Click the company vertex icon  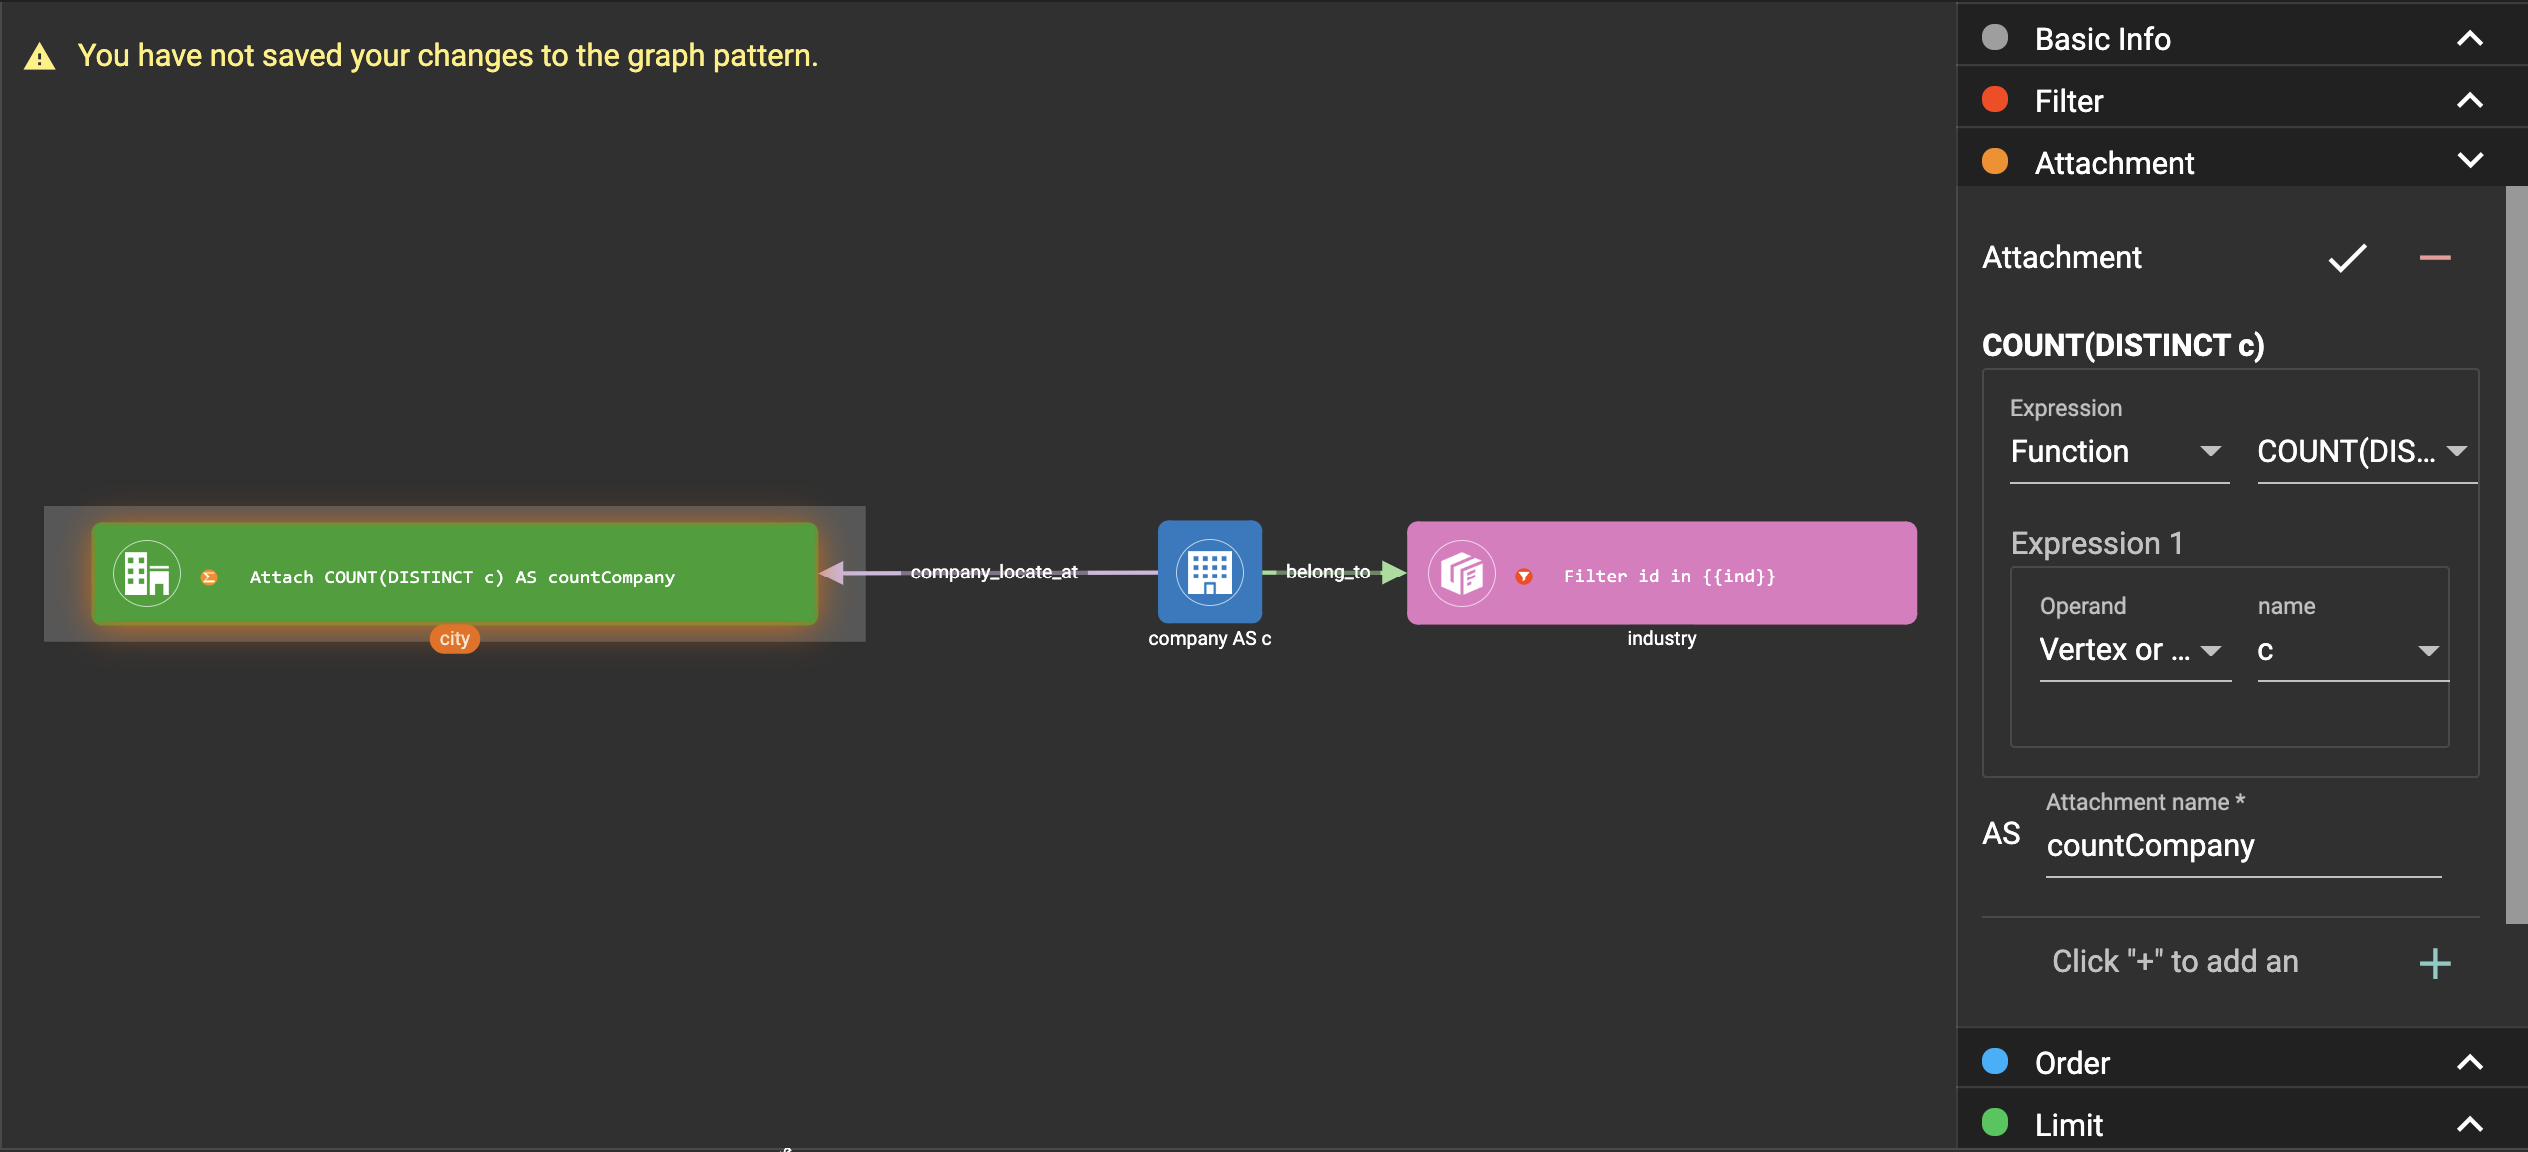pyautogui.click(x=1209, y=572)
